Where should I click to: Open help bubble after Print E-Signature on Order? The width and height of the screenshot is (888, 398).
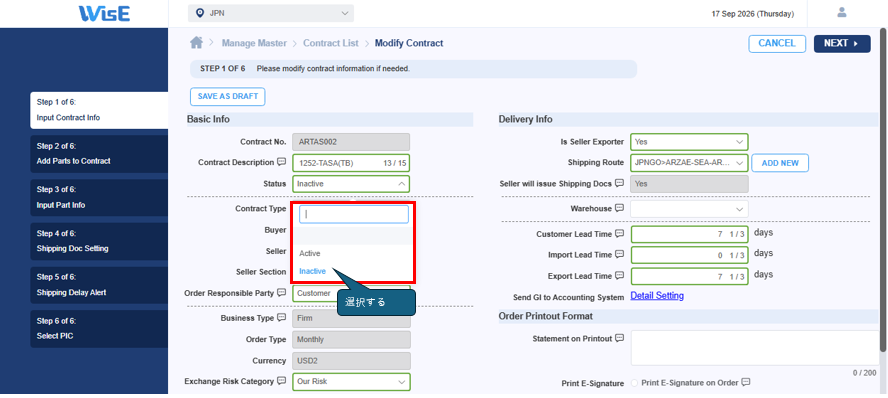tap(746, 382)
